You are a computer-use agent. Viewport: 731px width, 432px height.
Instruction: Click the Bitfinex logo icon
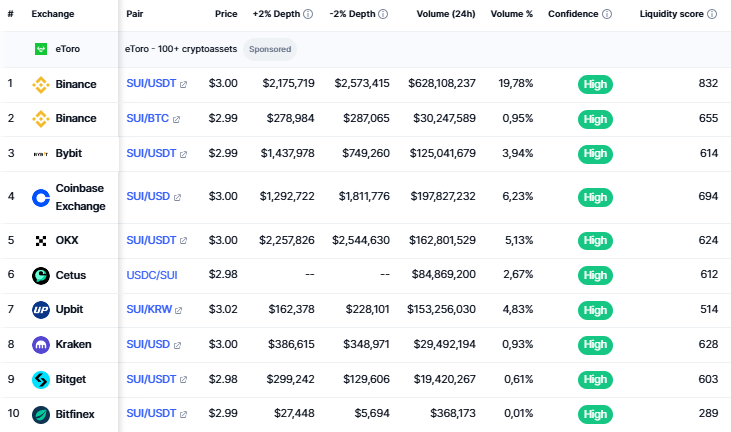click(41, 415)
